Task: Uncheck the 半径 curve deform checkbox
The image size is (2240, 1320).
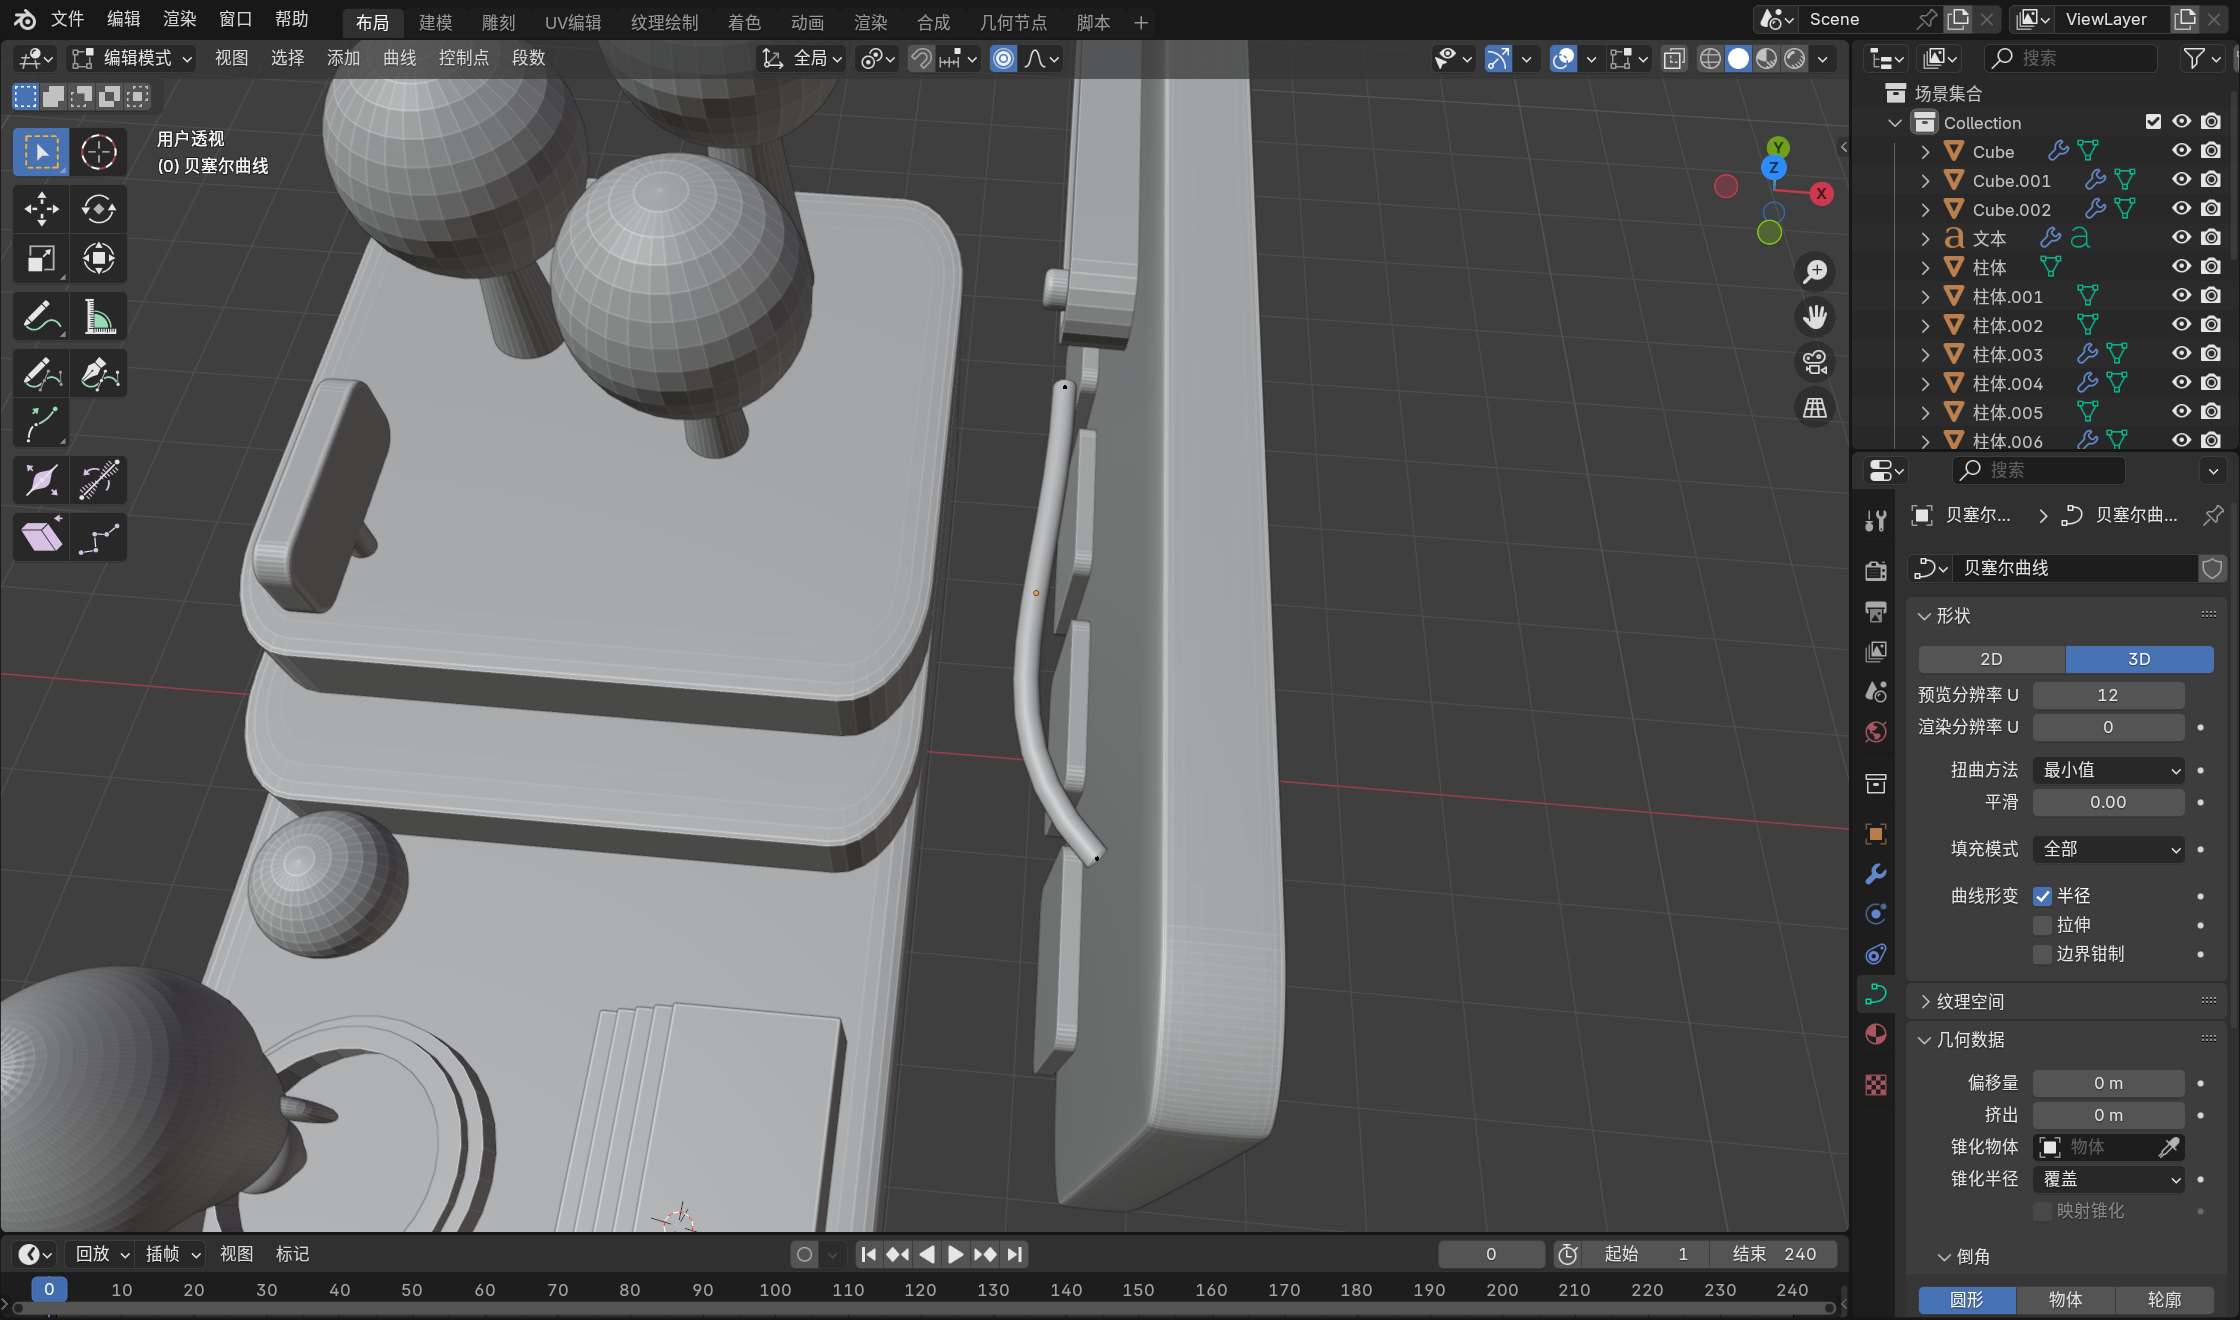Action: point(2043,896)
